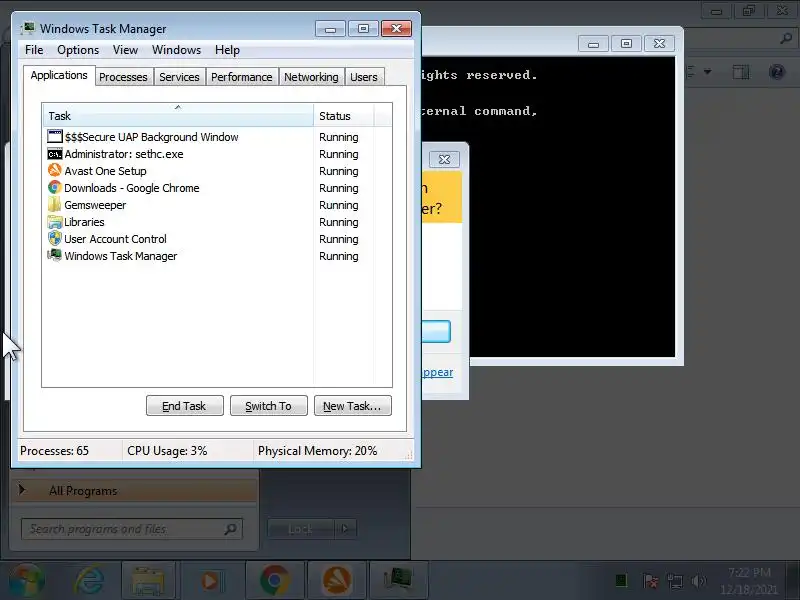Click the 'Gemsweeper' task name
The width and height of the screenshot is (800, 600).
tap(95, 205)
